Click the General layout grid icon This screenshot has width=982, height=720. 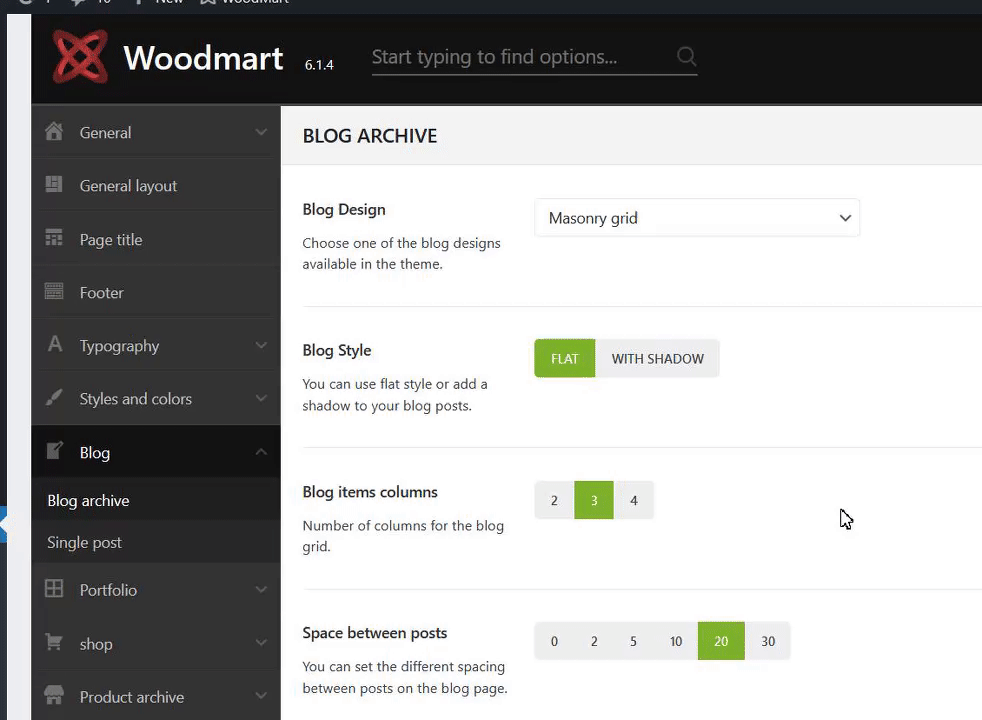[x=54, y=185]
